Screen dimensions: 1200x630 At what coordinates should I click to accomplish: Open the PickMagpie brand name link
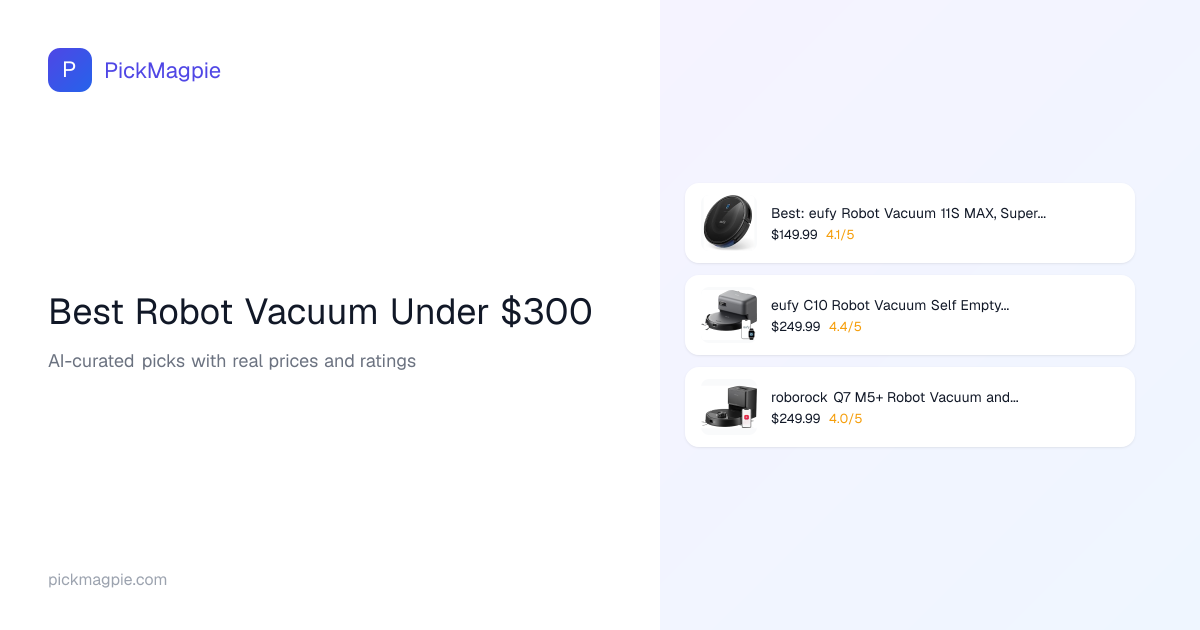[x=162, y=70]
